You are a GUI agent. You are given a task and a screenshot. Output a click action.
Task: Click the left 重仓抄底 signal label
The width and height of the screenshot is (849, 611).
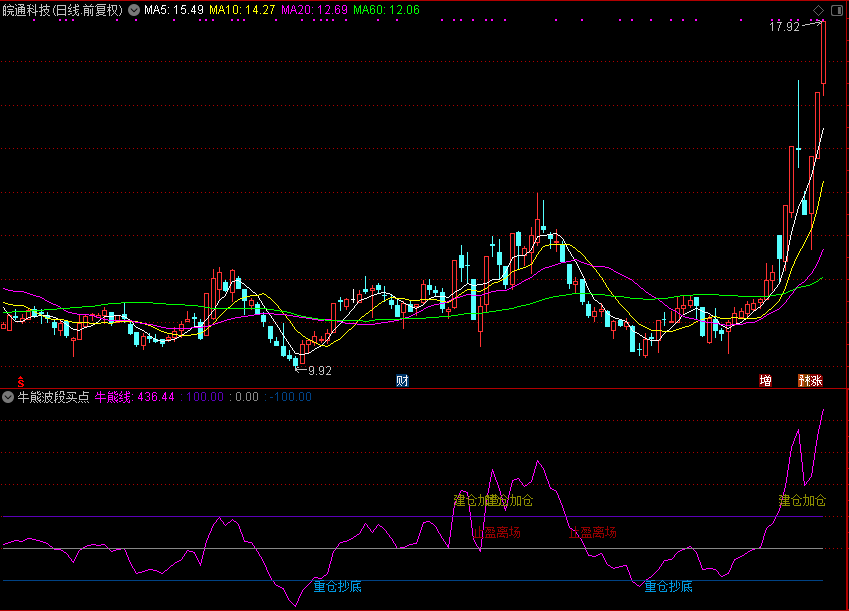pos(337,586)
